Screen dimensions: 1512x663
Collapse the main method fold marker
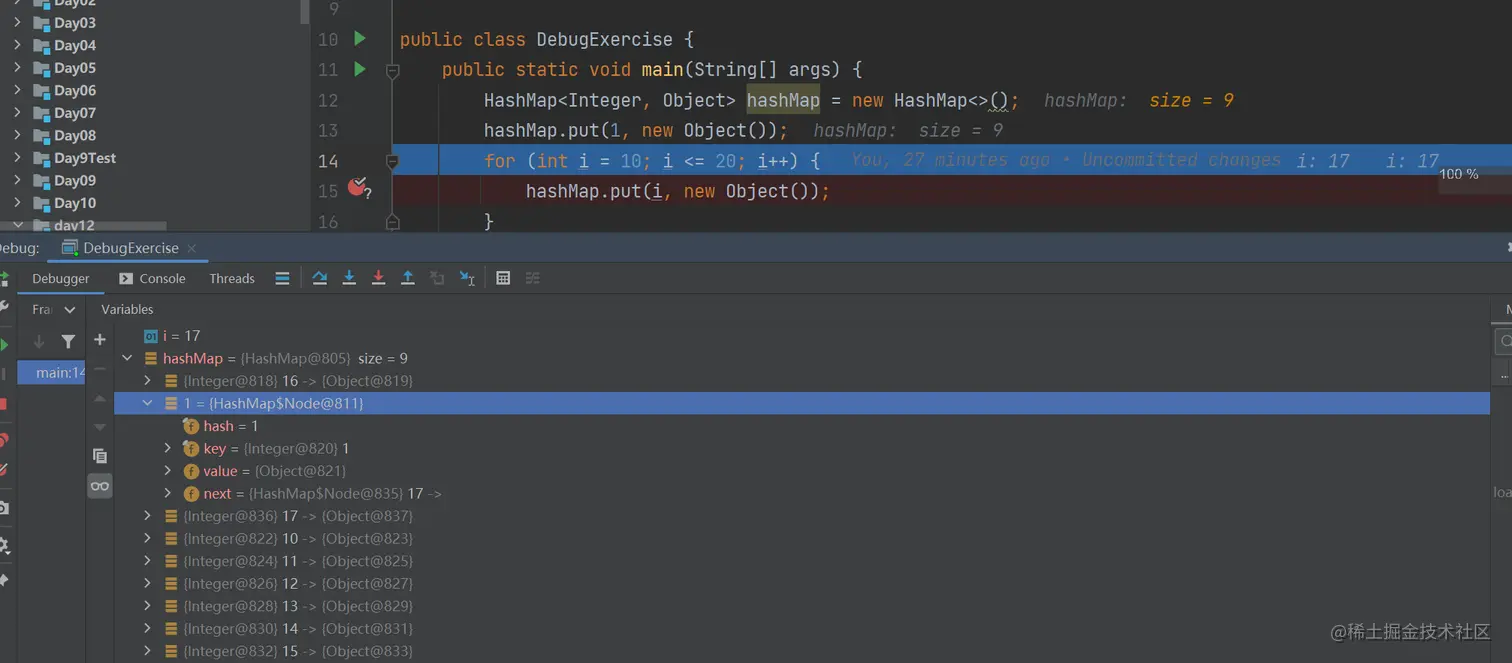tap(393, 71)
